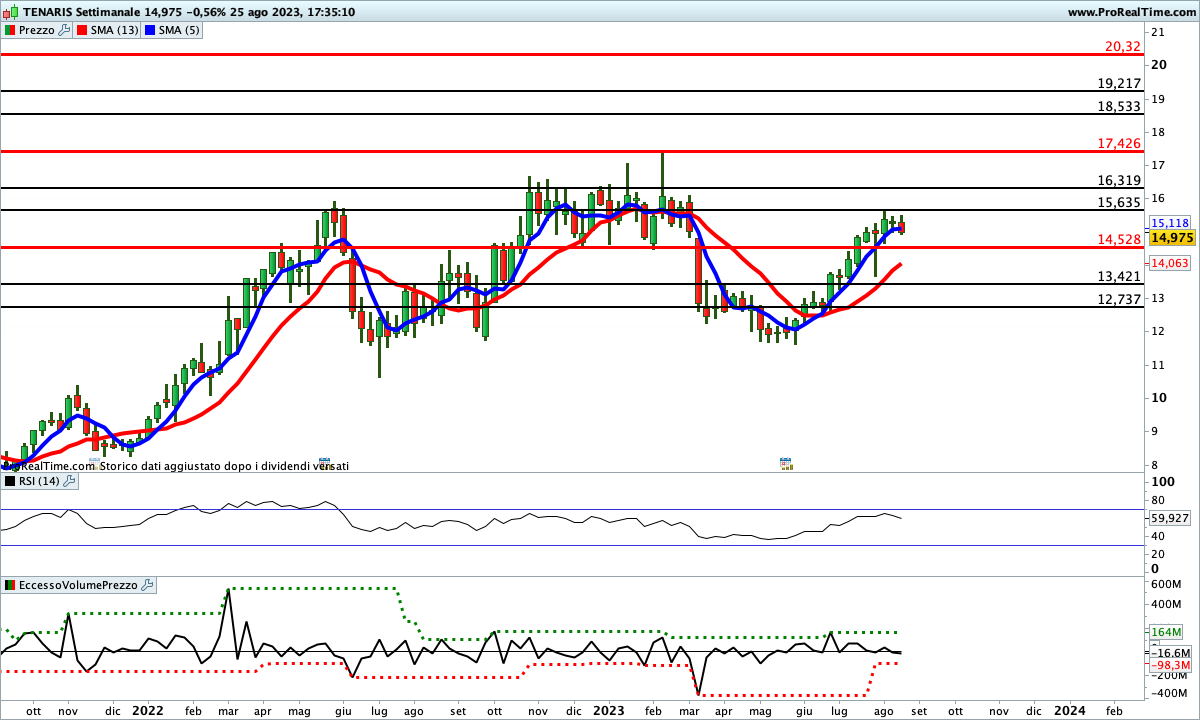Select the 14,528 red level label
1200x720 pixels.
[1119, 239]
